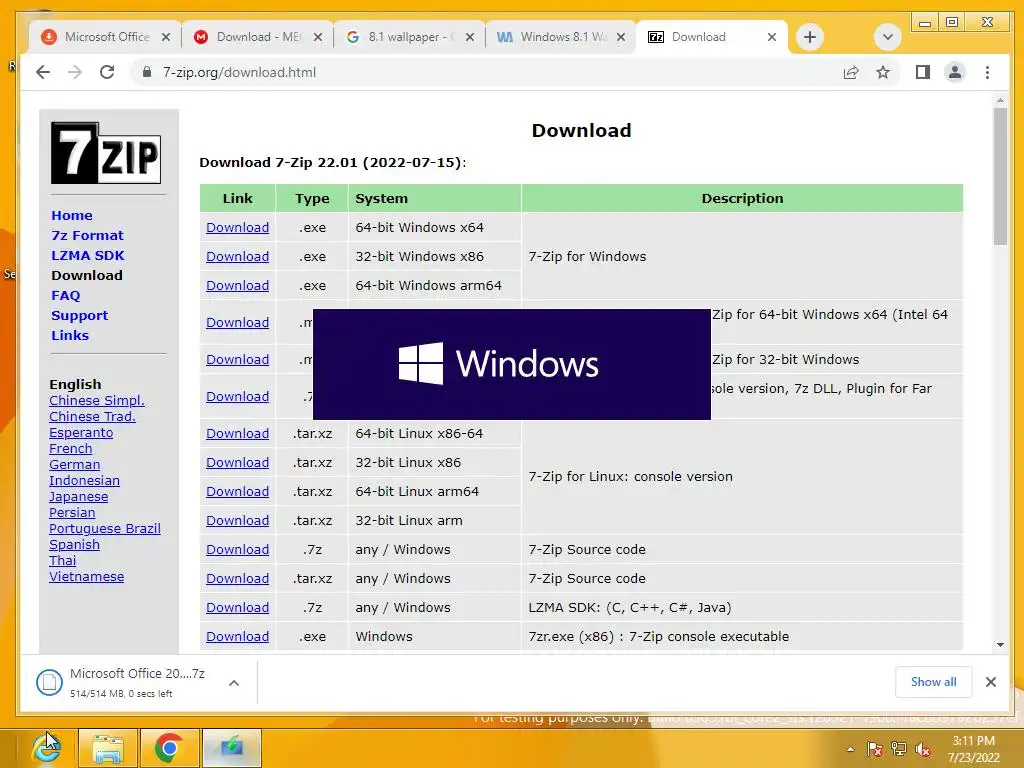The height and width of the screenshot is (768, 1024).
Task: Open a new browser tab
Action: 810,37
